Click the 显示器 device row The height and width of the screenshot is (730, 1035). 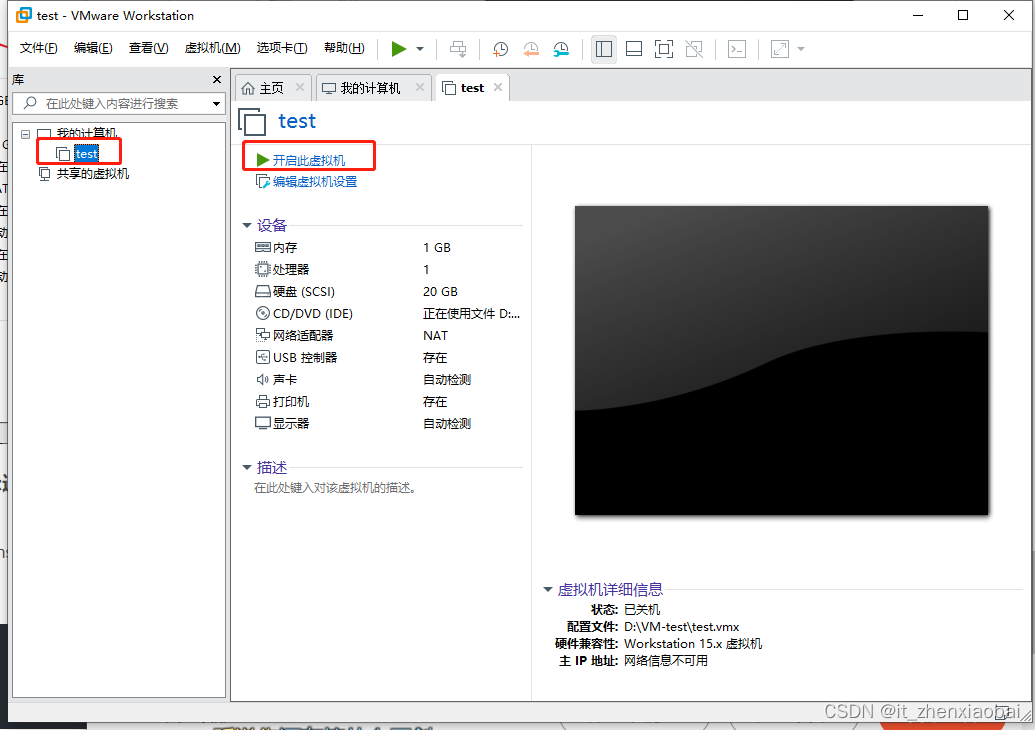click(388, 424)
